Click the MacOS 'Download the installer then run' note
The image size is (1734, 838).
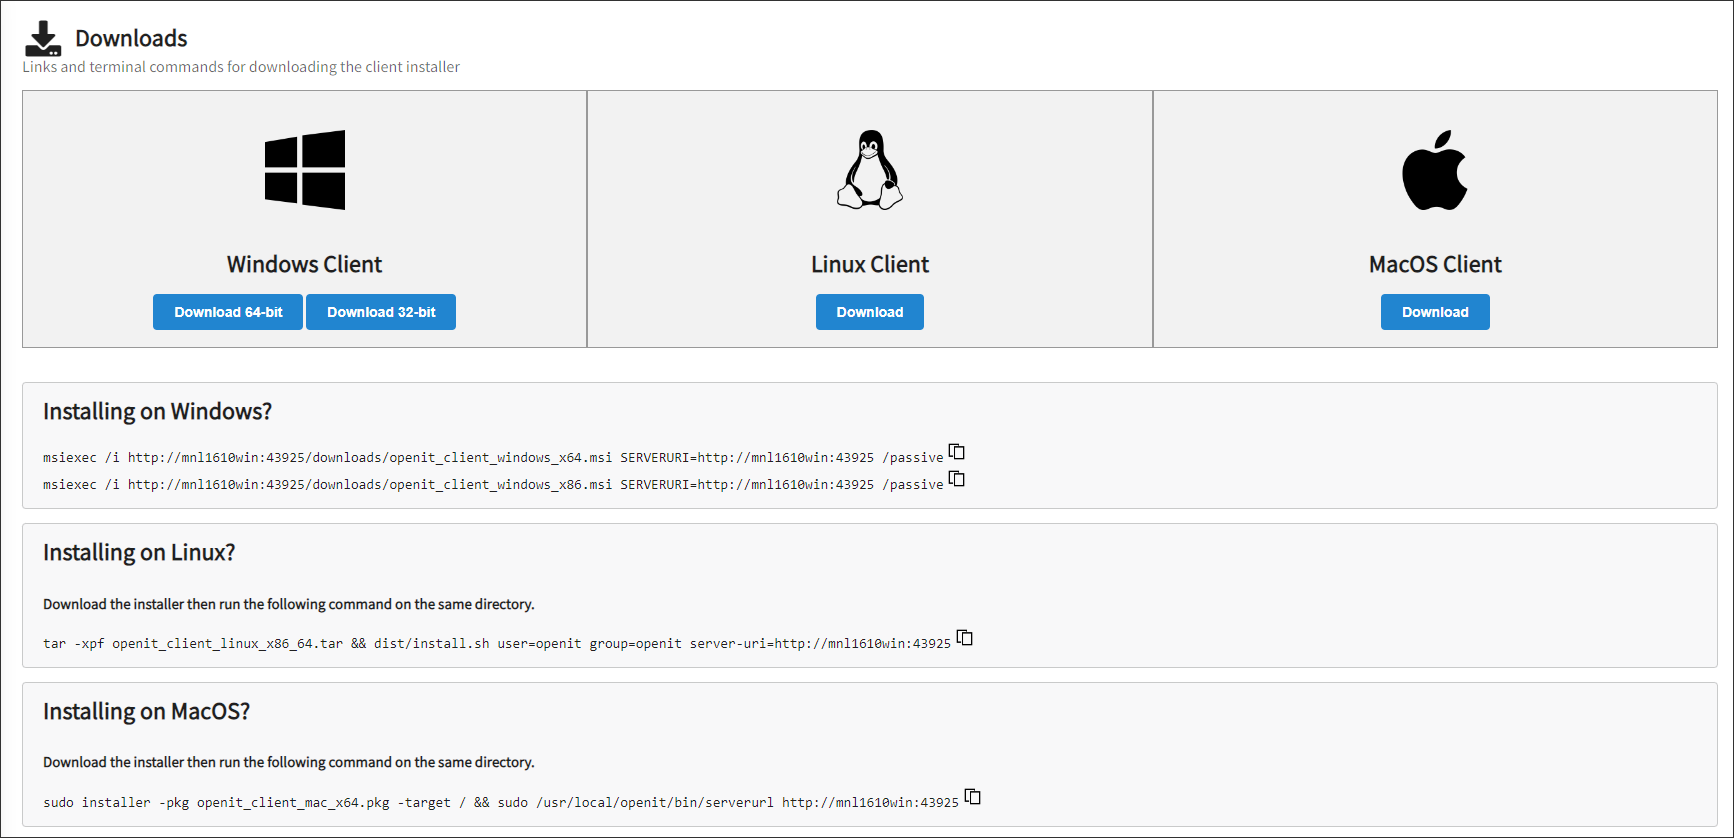coord(289,762)
